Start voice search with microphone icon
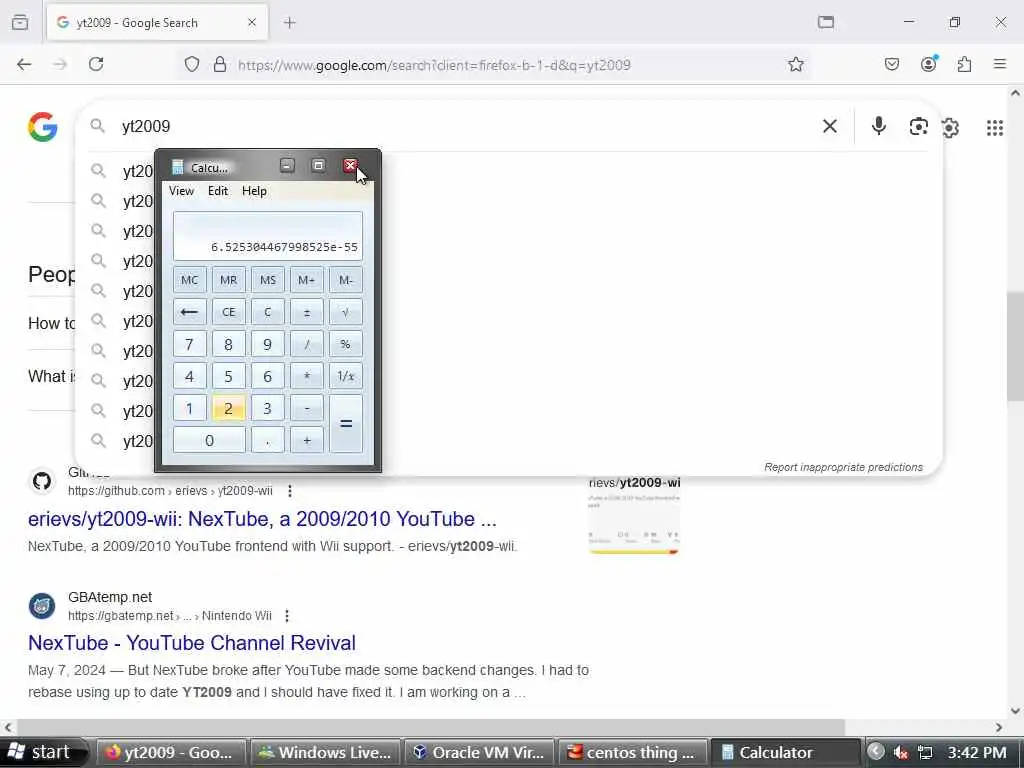Viewport: 1024px width, 768px height. coord(879,126)
